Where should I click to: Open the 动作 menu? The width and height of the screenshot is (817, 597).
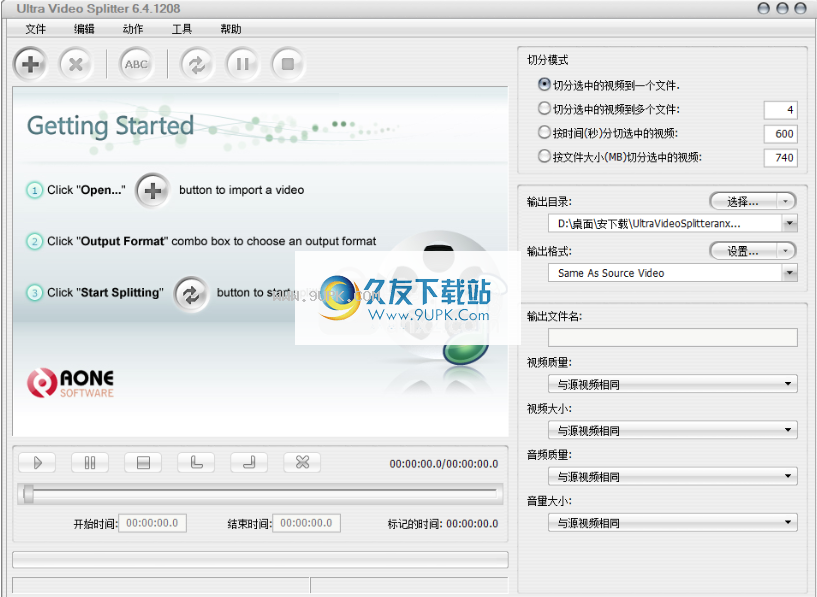pos(133,29)
